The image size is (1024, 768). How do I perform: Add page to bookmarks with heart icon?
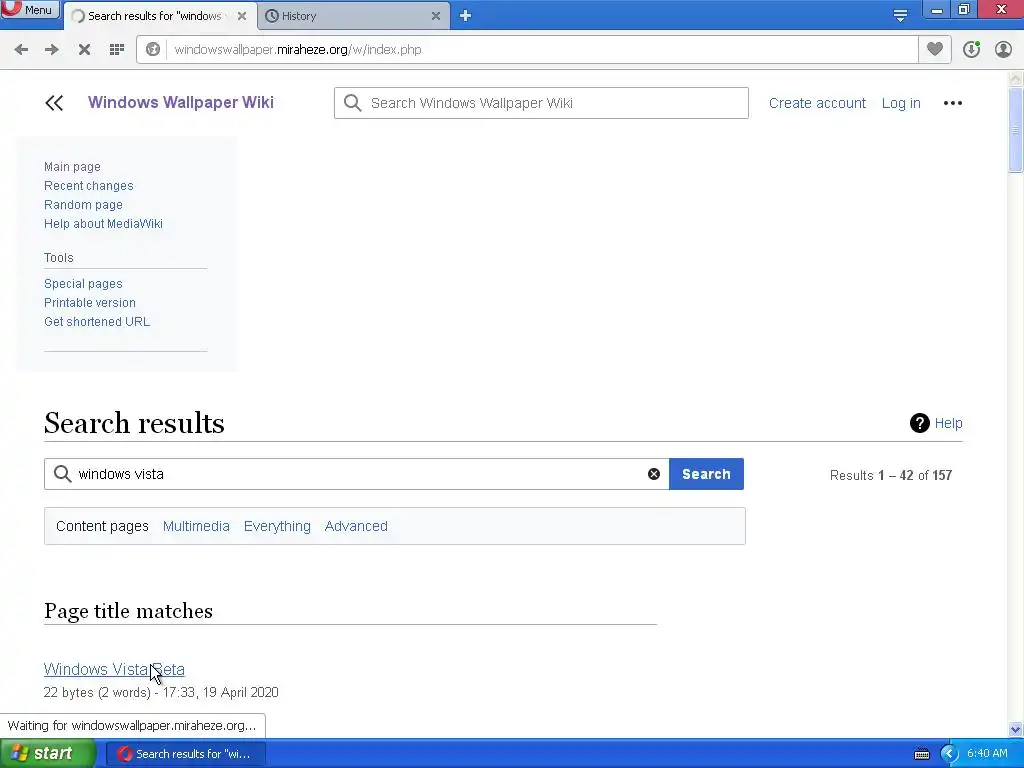[x=935, y=49]
